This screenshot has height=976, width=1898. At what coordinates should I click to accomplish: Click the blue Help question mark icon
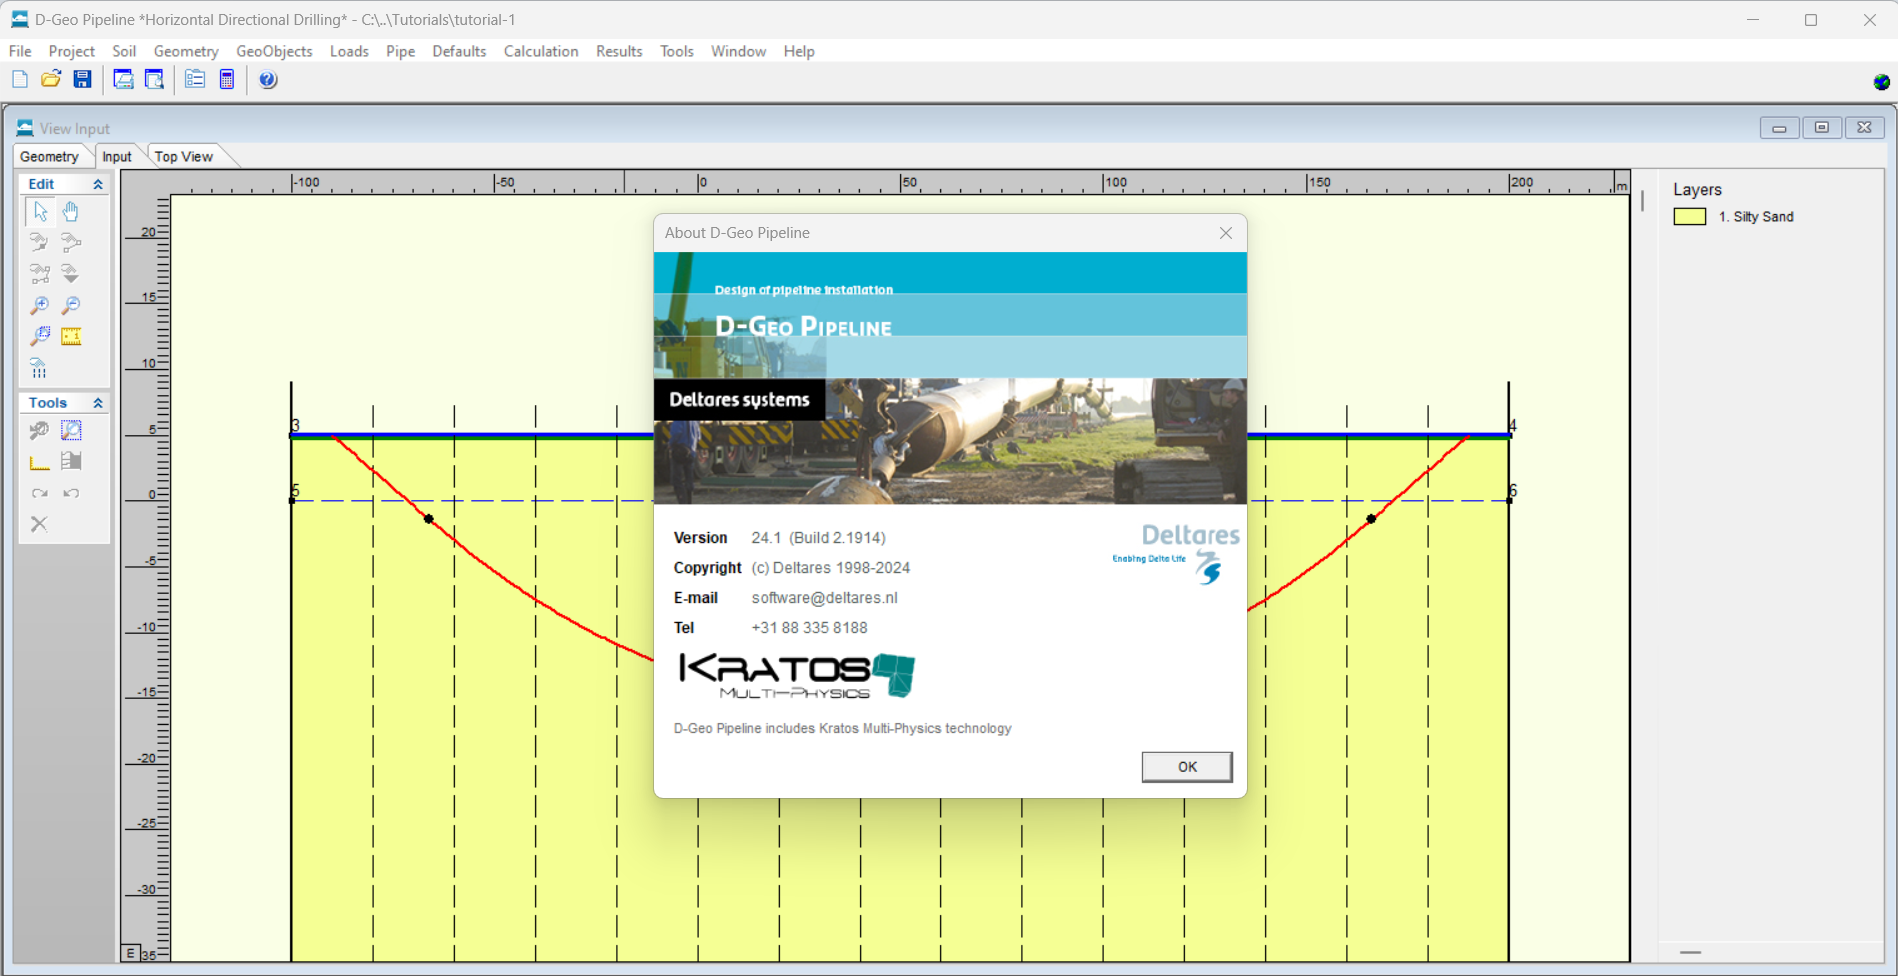268,80
